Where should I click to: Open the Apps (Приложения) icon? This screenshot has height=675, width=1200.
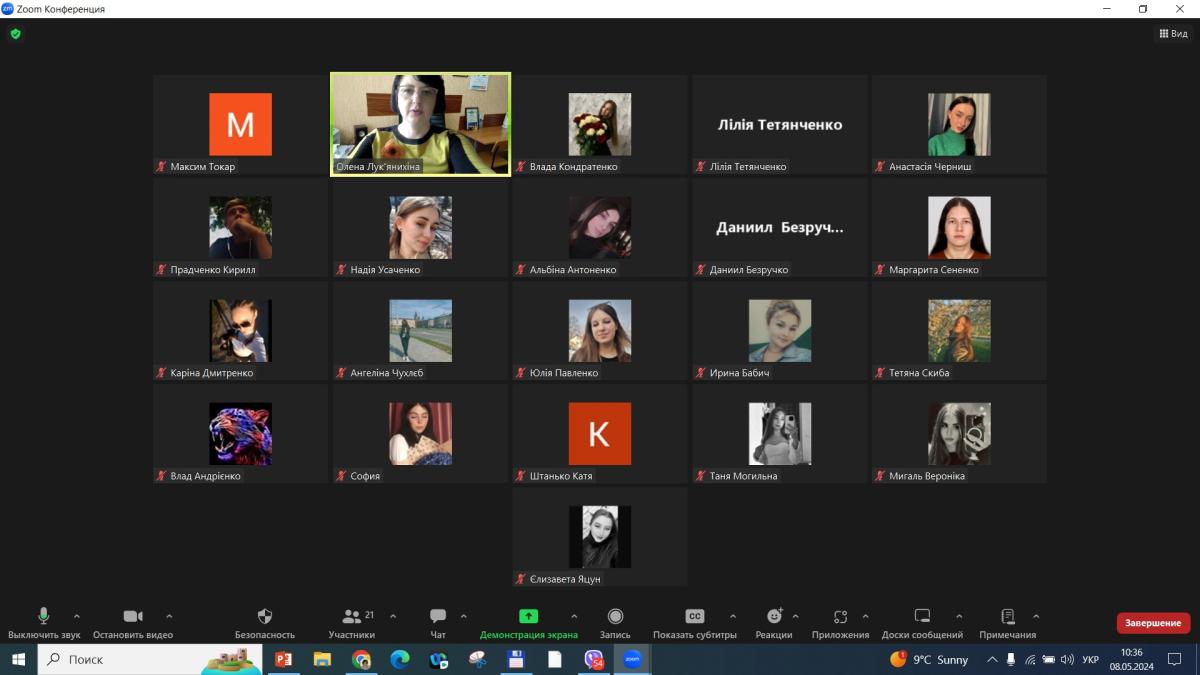840,617
